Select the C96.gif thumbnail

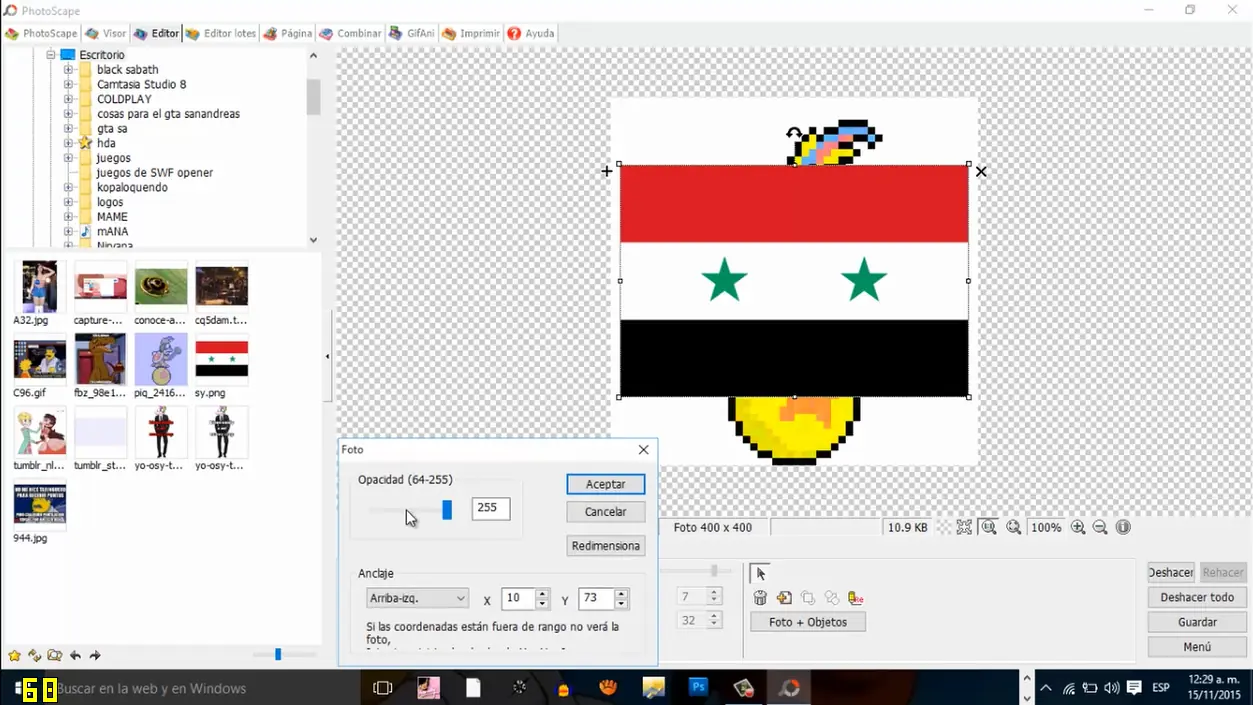(40, 360)
